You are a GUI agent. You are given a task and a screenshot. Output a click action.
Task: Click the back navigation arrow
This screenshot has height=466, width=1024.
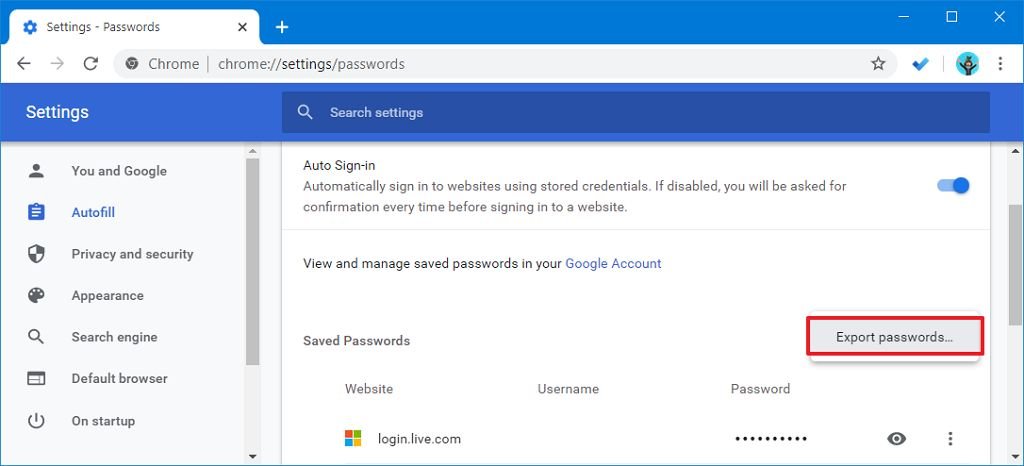pos(24,63)
